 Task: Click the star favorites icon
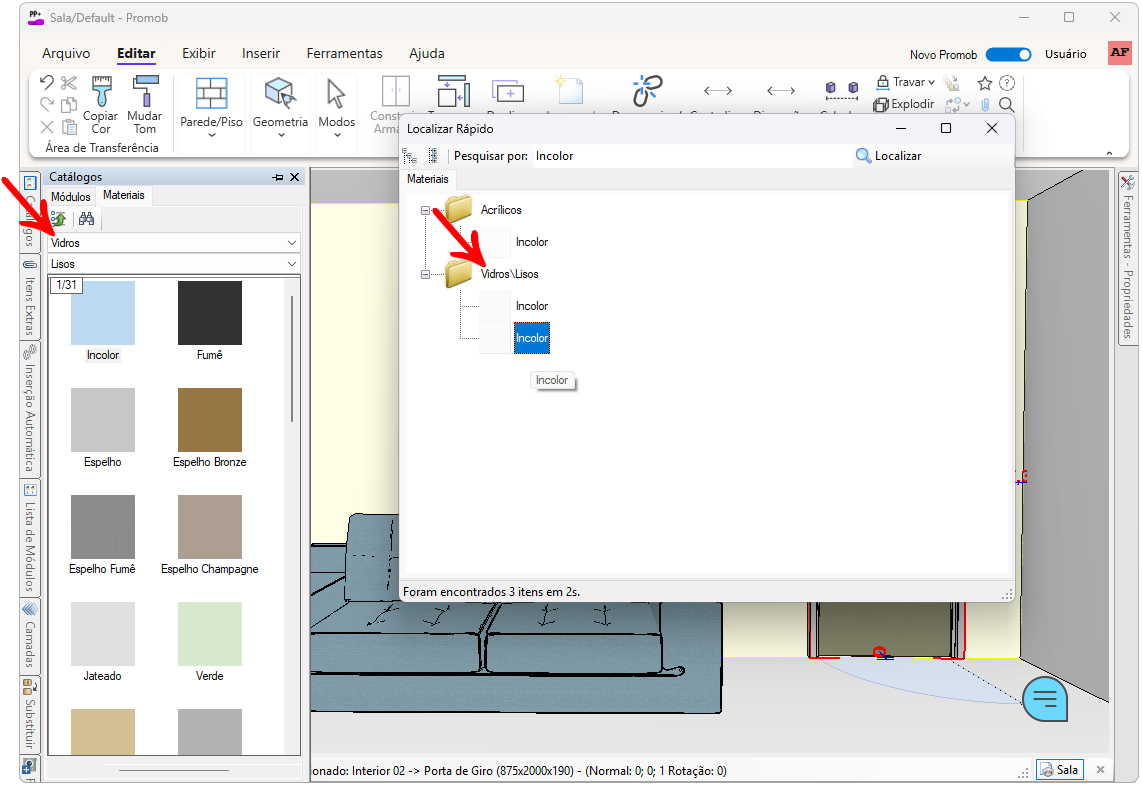[985, 83]
